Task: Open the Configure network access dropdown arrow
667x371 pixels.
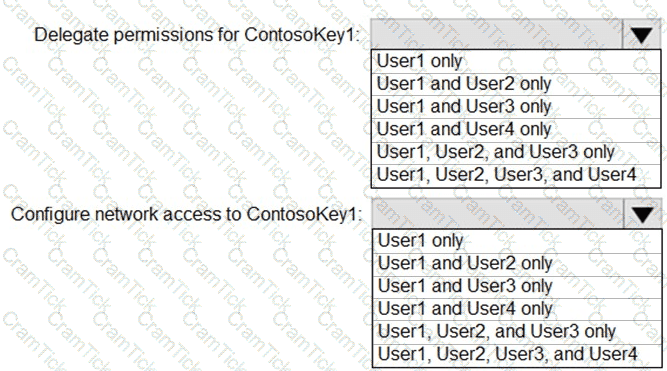Action: coord(642,214)
